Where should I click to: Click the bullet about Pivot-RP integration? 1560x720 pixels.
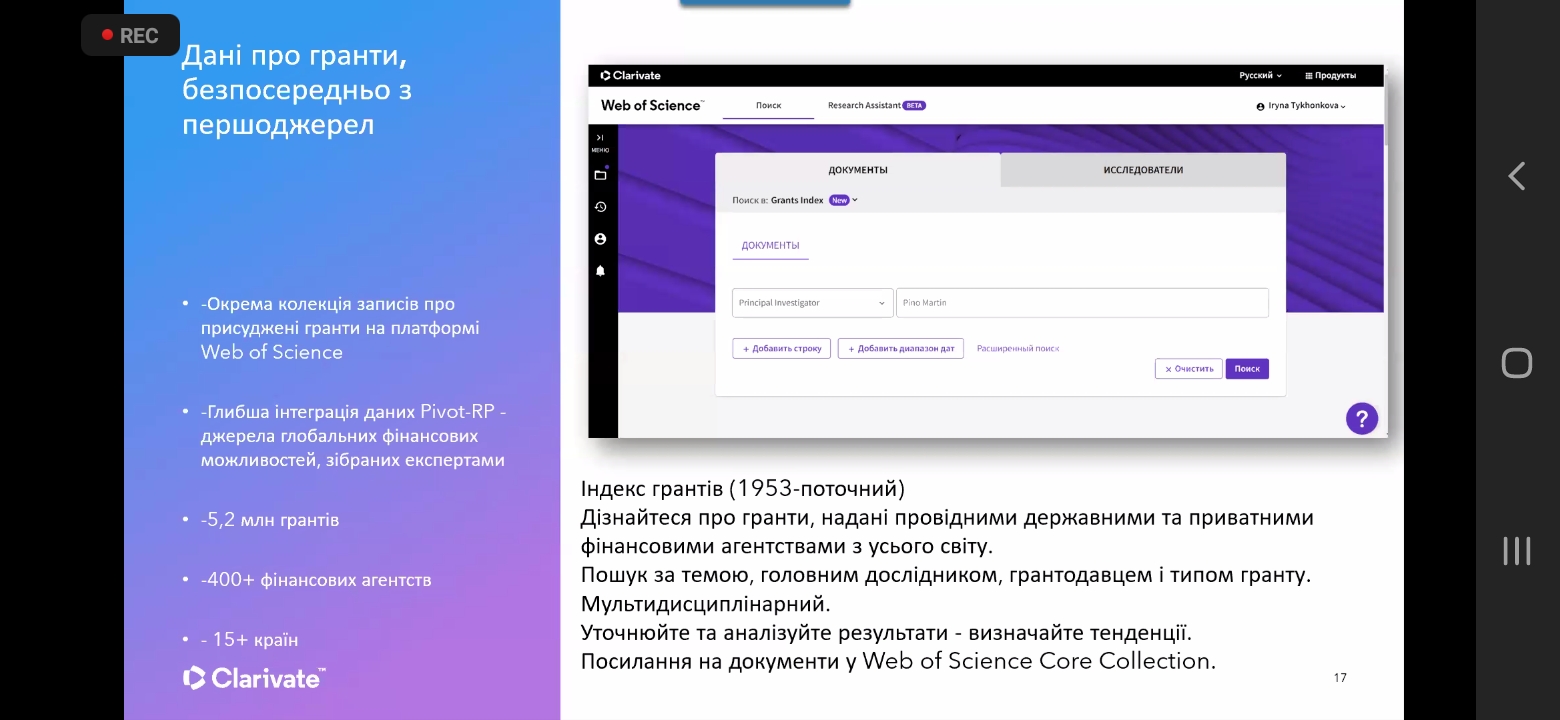pyautogui.click(x=353, y=436)
